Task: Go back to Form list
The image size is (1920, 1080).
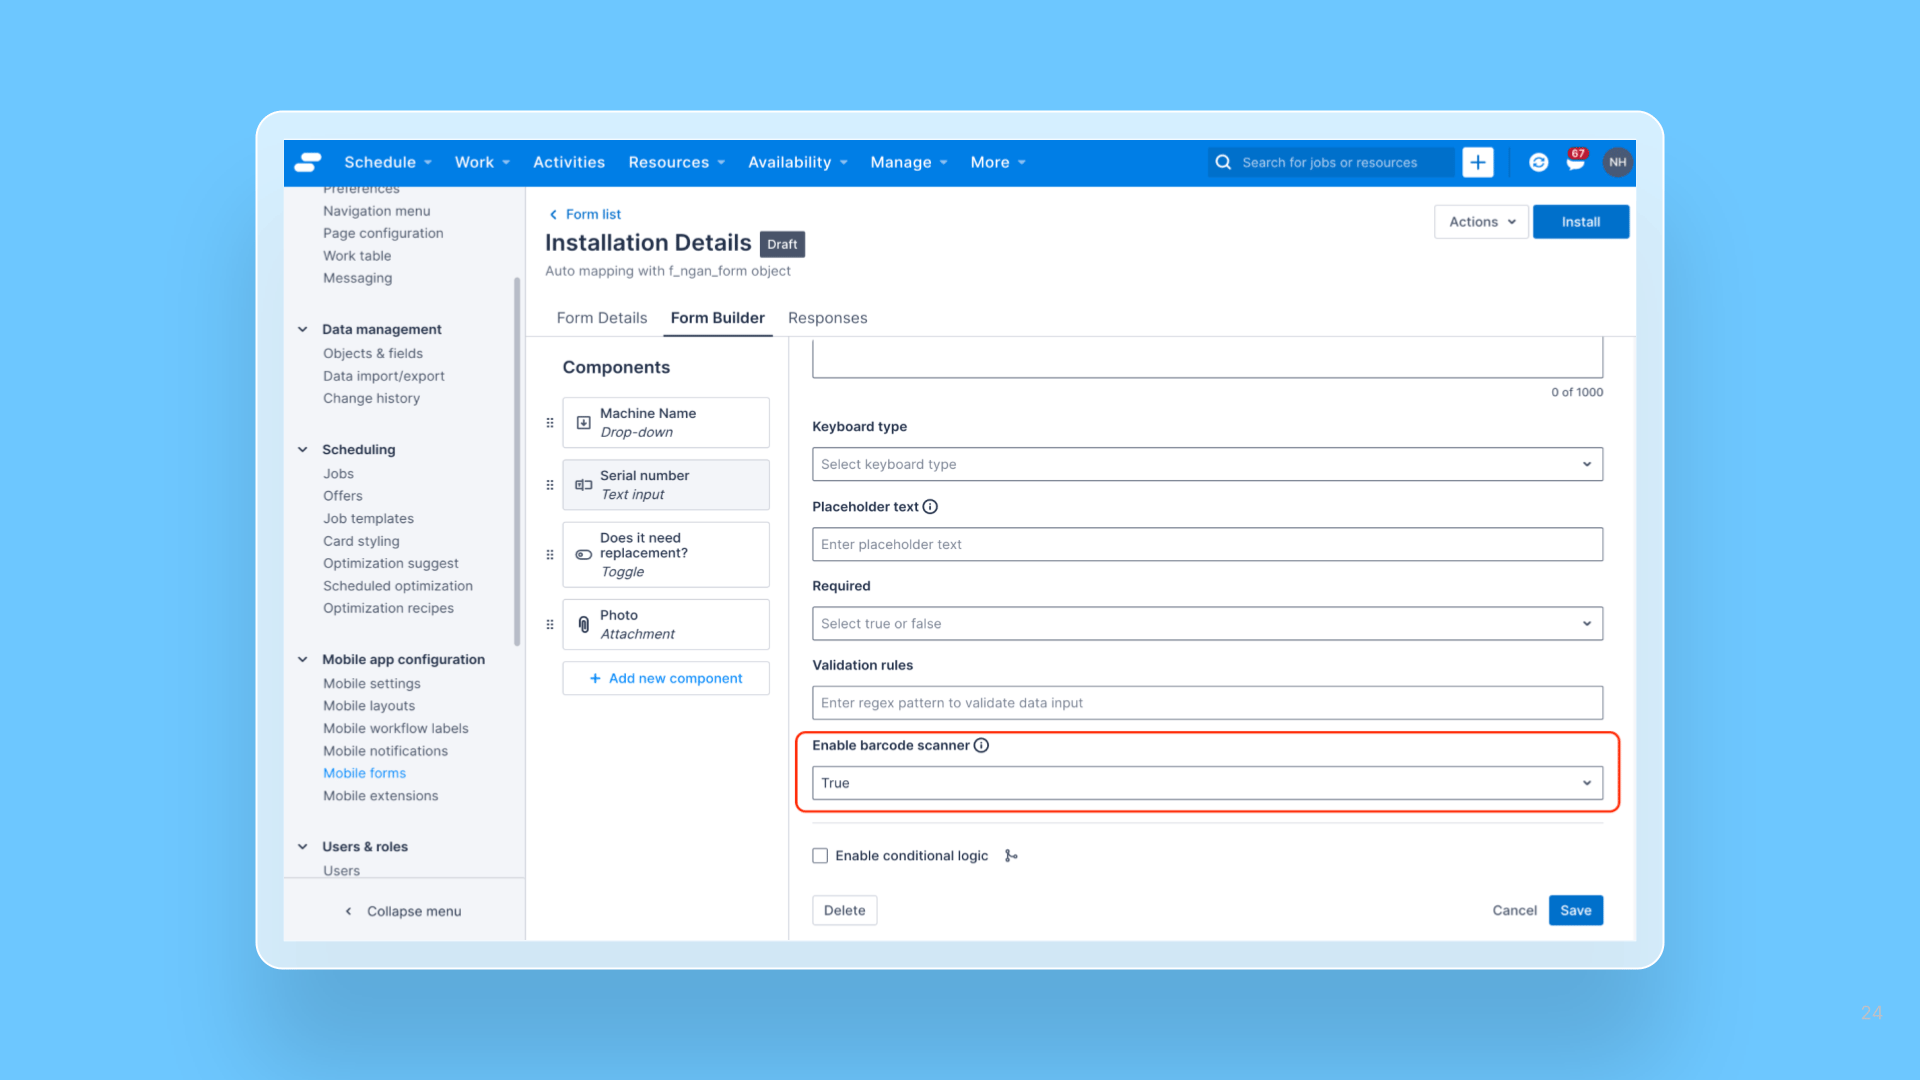Action: click(593, 214)
